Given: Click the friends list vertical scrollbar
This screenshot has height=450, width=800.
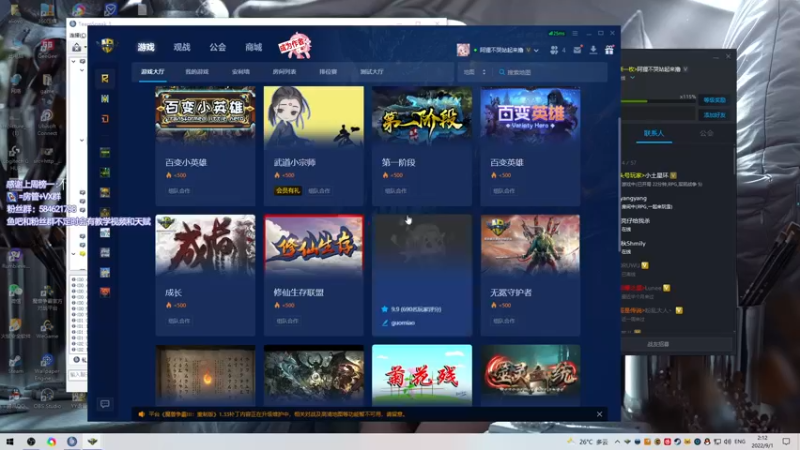Looking at the screenshot, I should [734, 163].
